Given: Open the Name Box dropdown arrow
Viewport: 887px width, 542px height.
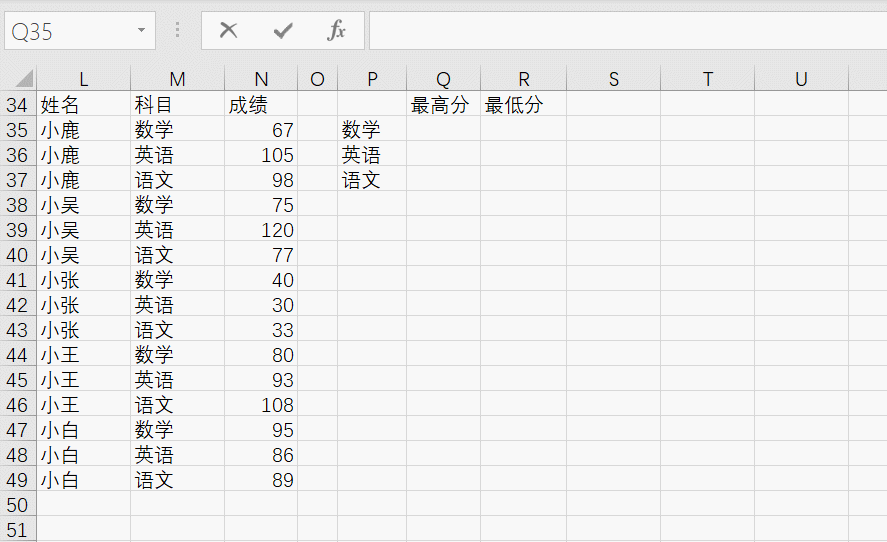Looking at the screenshot, I should click(141, 30).
